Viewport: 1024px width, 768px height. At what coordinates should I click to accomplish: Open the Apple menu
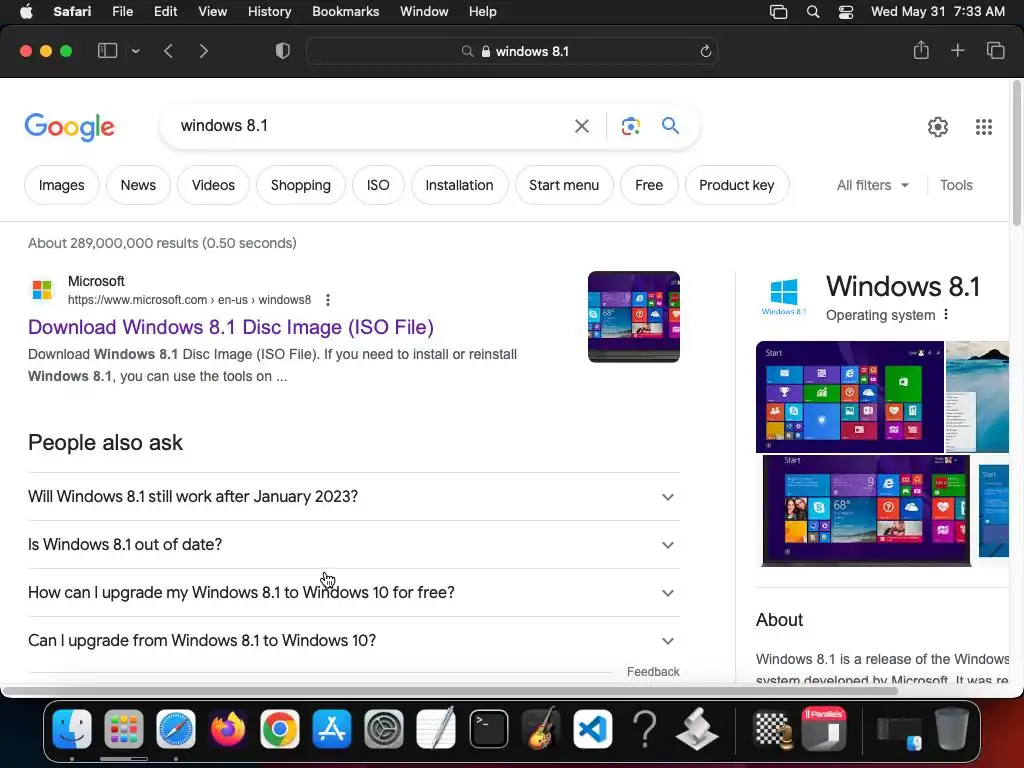click(26, 12)
